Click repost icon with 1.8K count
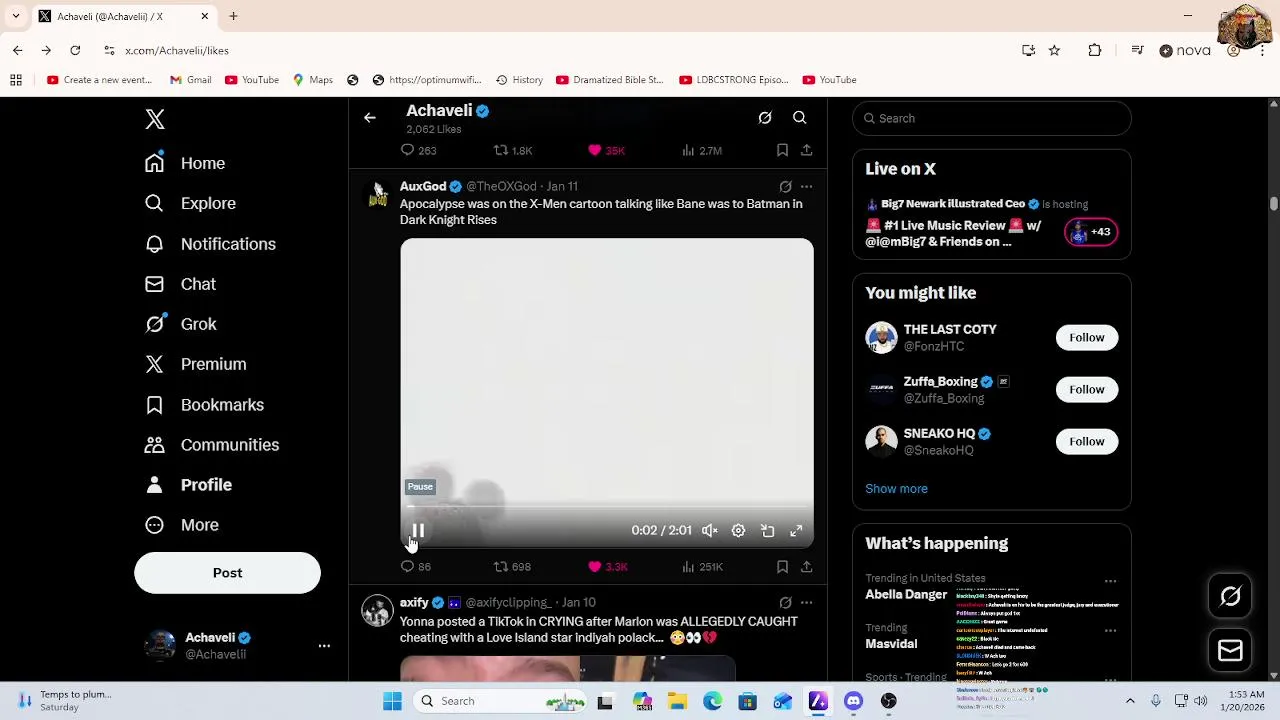Screen dimensions: 1280x720 501,150
